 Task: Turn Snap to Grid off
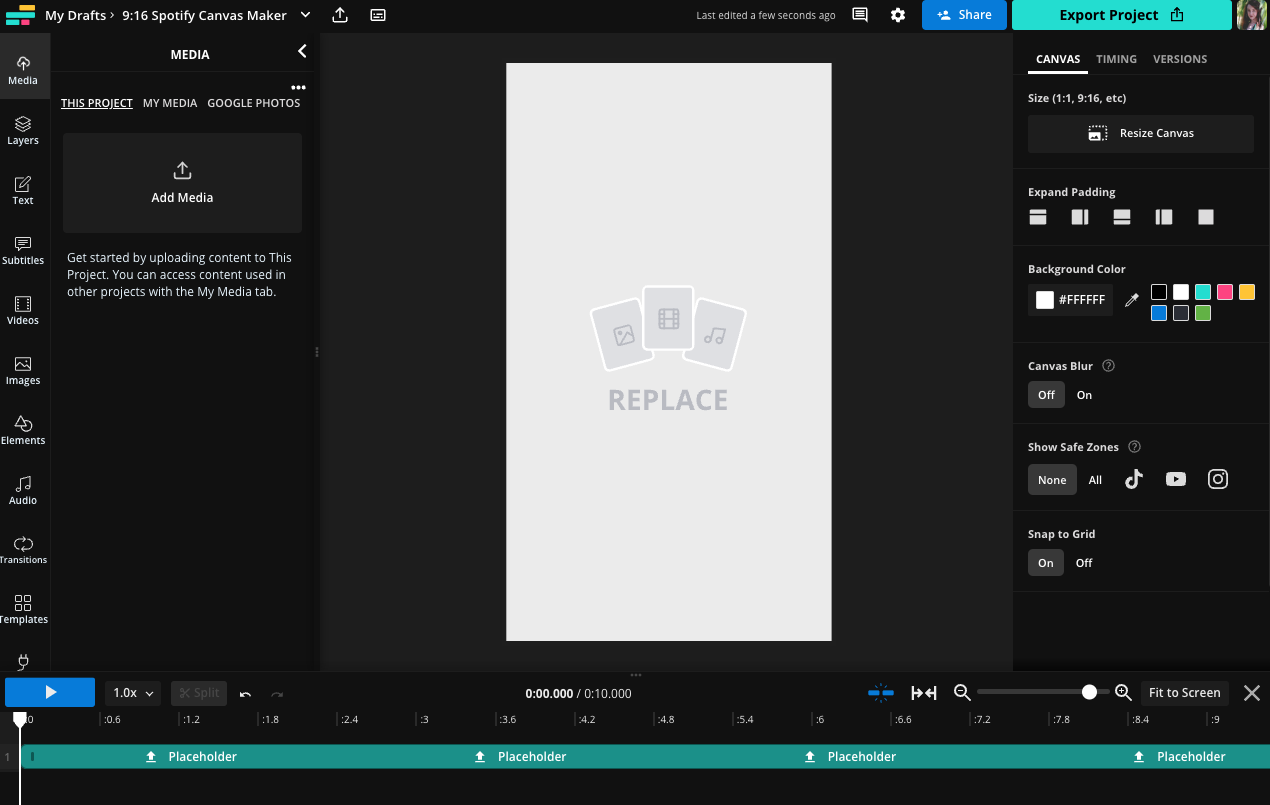click(1083, 562)
